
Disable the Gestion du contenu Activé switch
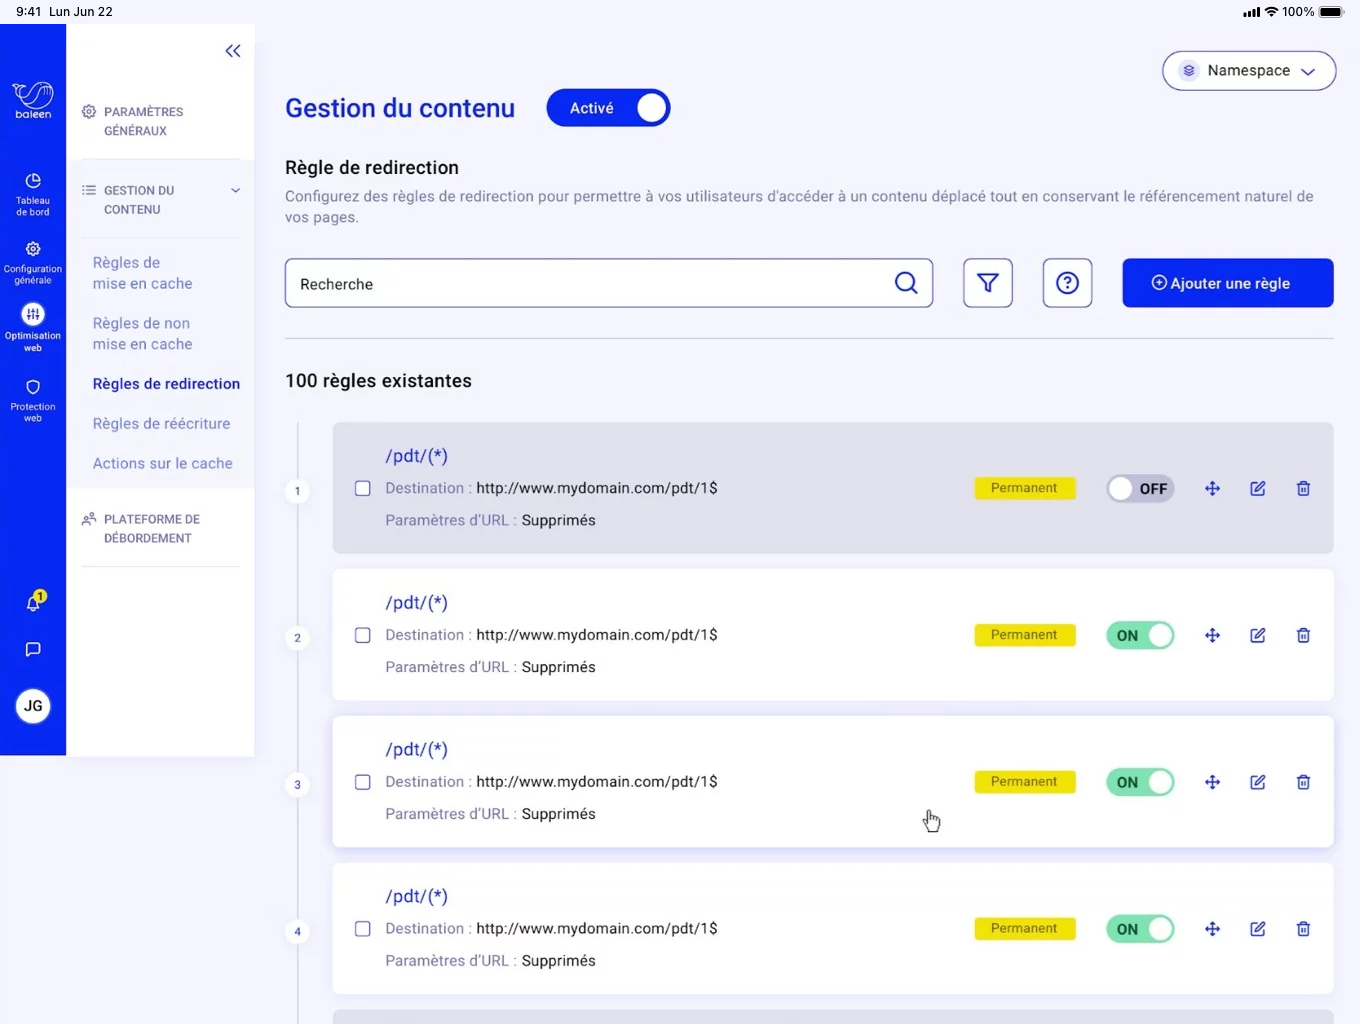[x=608, y=108]
